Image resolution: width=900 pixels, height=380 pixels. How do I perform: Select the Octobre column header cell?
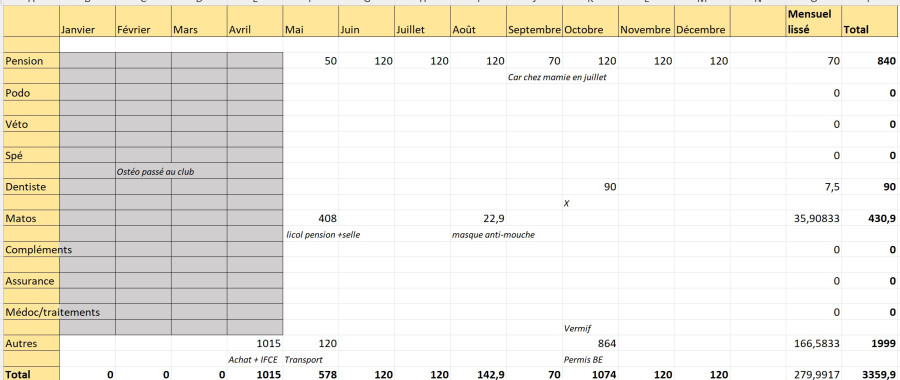[590, 22]
